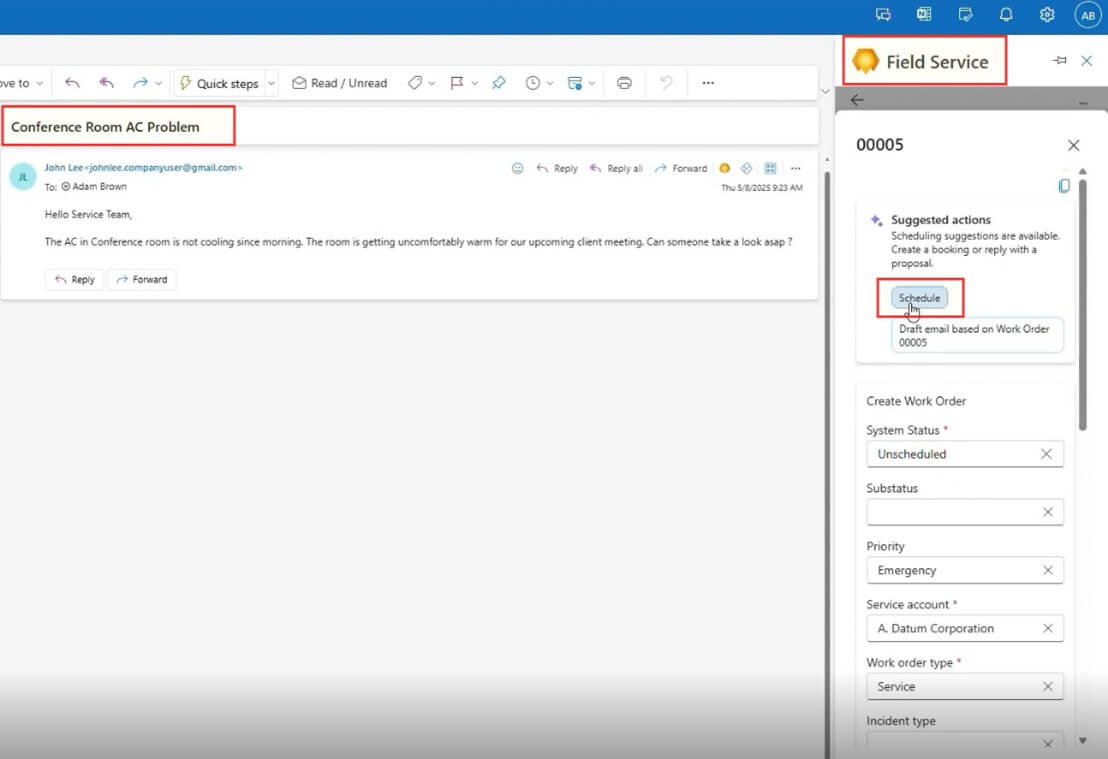
Task: Click the Undo icon in the toolbar
Action: tap(666, 83)
